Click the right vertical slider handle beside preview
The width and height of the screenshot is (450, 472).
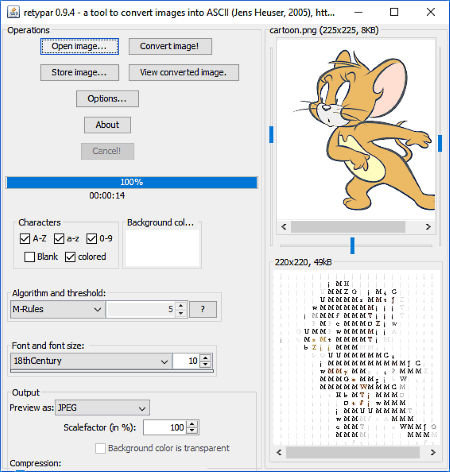440,143
